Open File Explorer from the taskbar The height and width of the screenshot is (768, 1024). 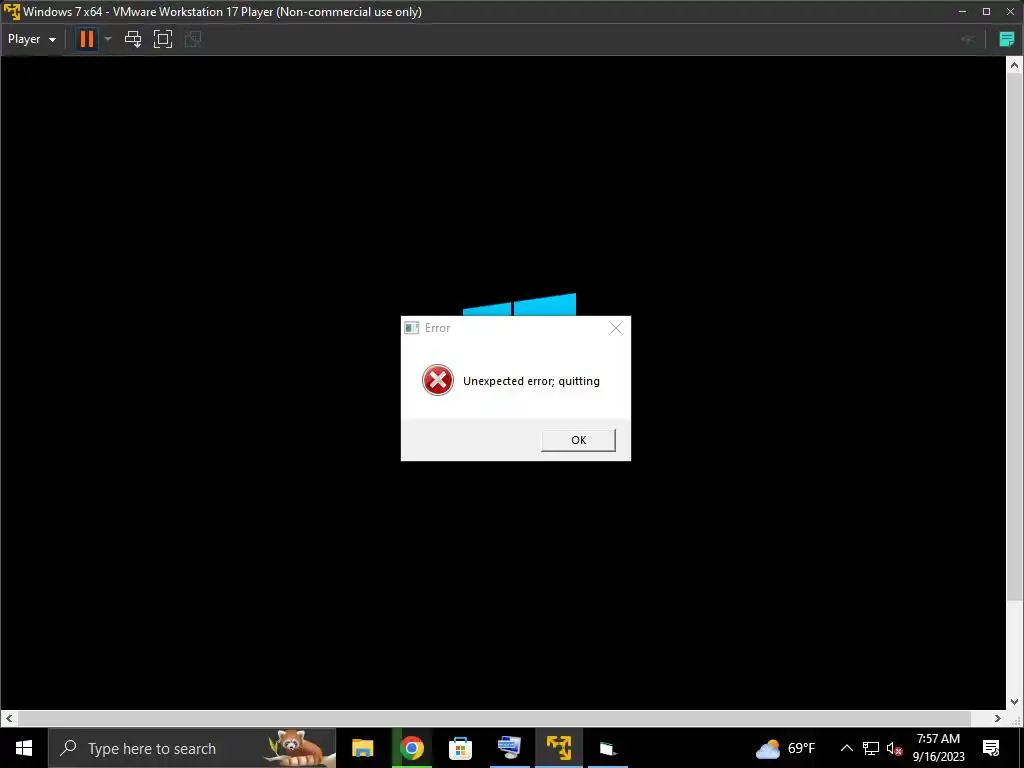pos(362,748)
